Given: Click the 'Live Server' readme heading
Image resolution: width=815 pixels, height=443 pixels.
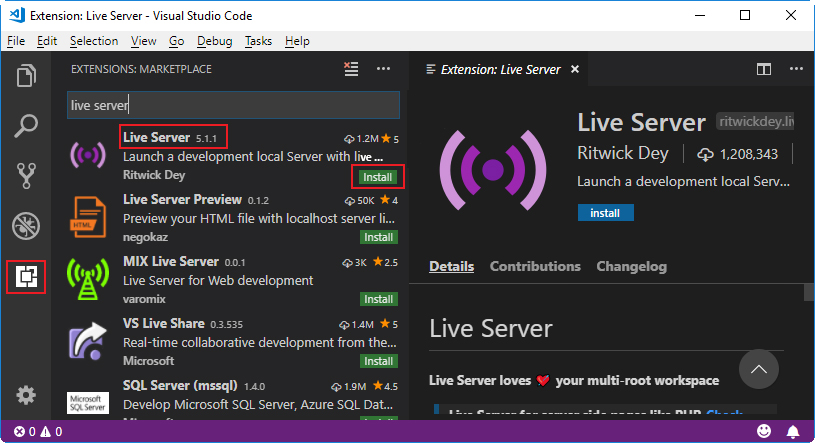Looking at the screenshot, I should (x=491, y=329).
